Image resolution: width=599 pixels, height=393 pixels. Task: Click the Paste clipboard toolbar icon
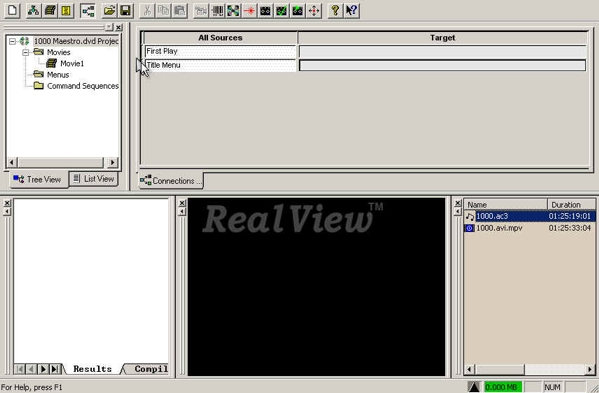coord(180,10)
